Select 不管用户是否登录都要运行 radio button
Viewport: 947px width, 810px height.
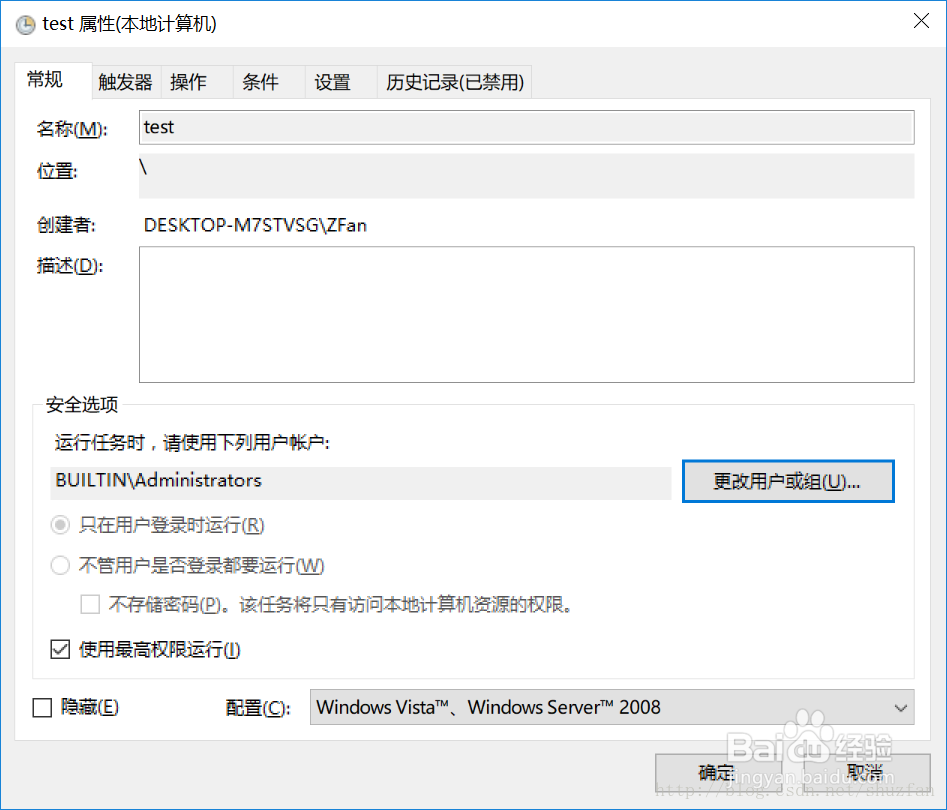(x=60, y=565)
